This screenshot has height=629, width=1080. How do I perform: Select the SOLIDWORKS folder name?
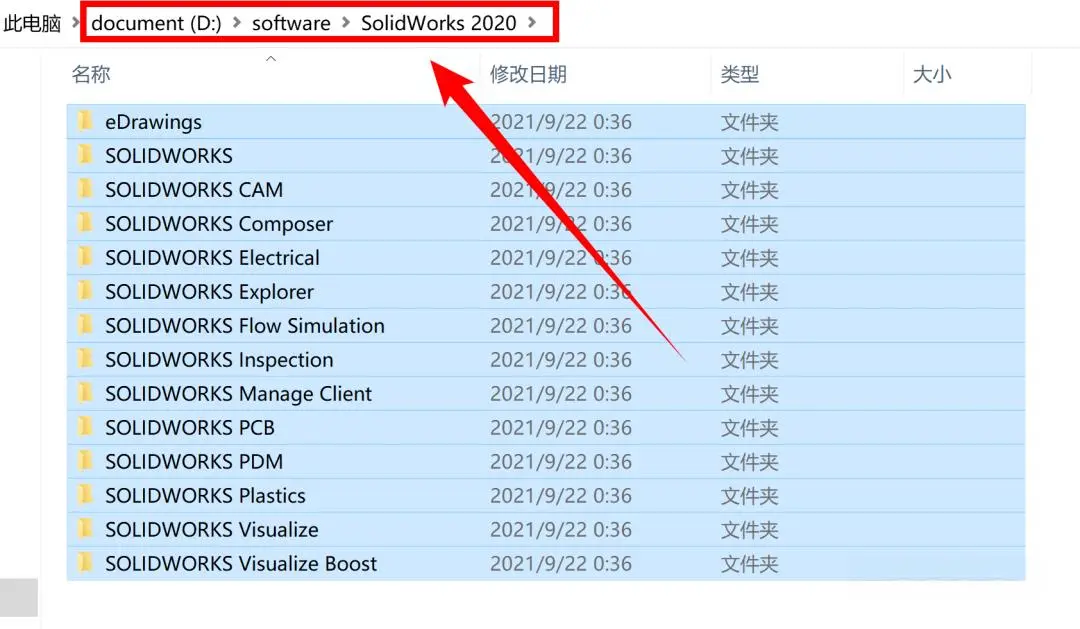[x=169, y=156]
